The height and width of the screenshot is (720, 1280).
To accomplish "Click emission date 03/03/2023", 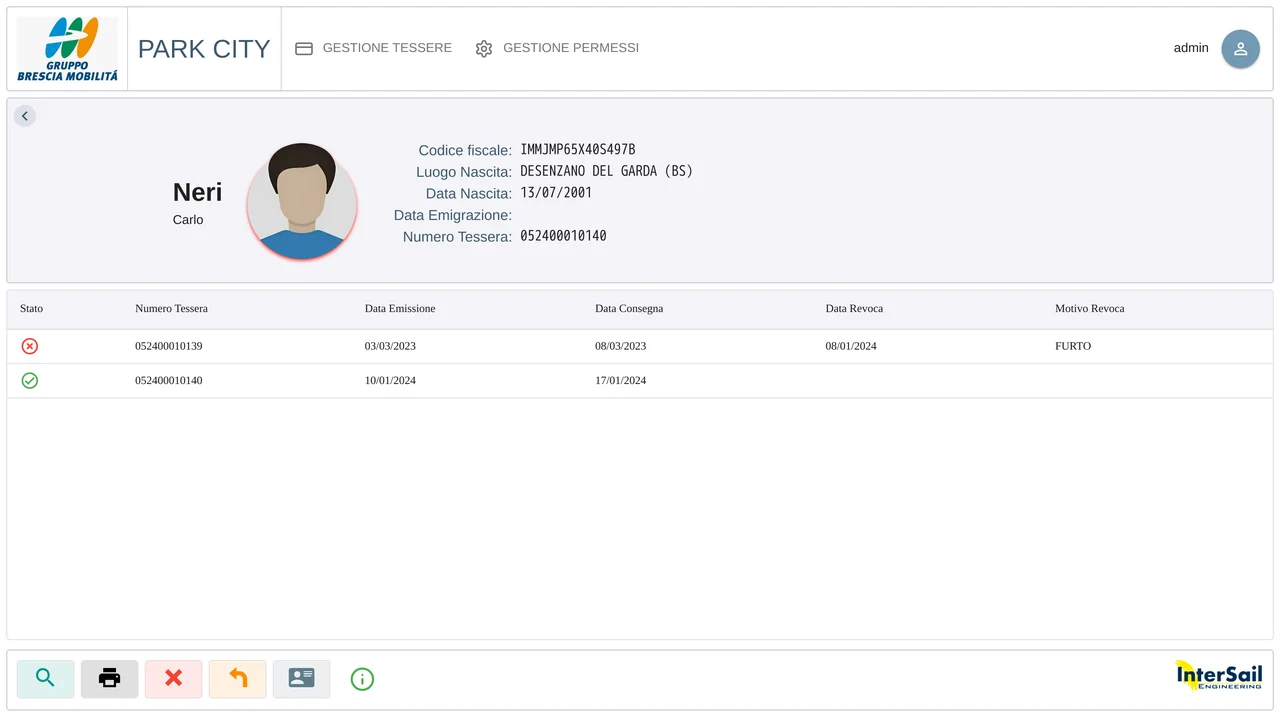I will 390,346.
